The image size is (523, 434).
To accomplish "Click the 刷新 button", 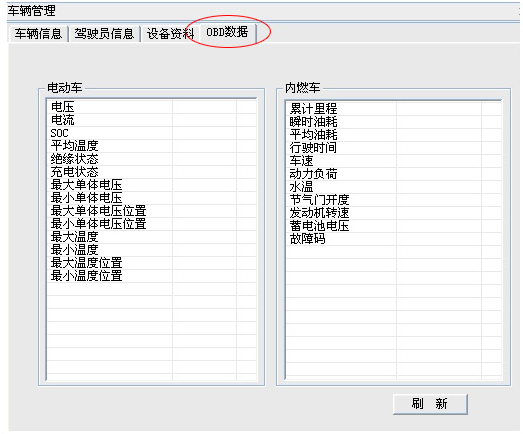I will click(x=430, y=404).
